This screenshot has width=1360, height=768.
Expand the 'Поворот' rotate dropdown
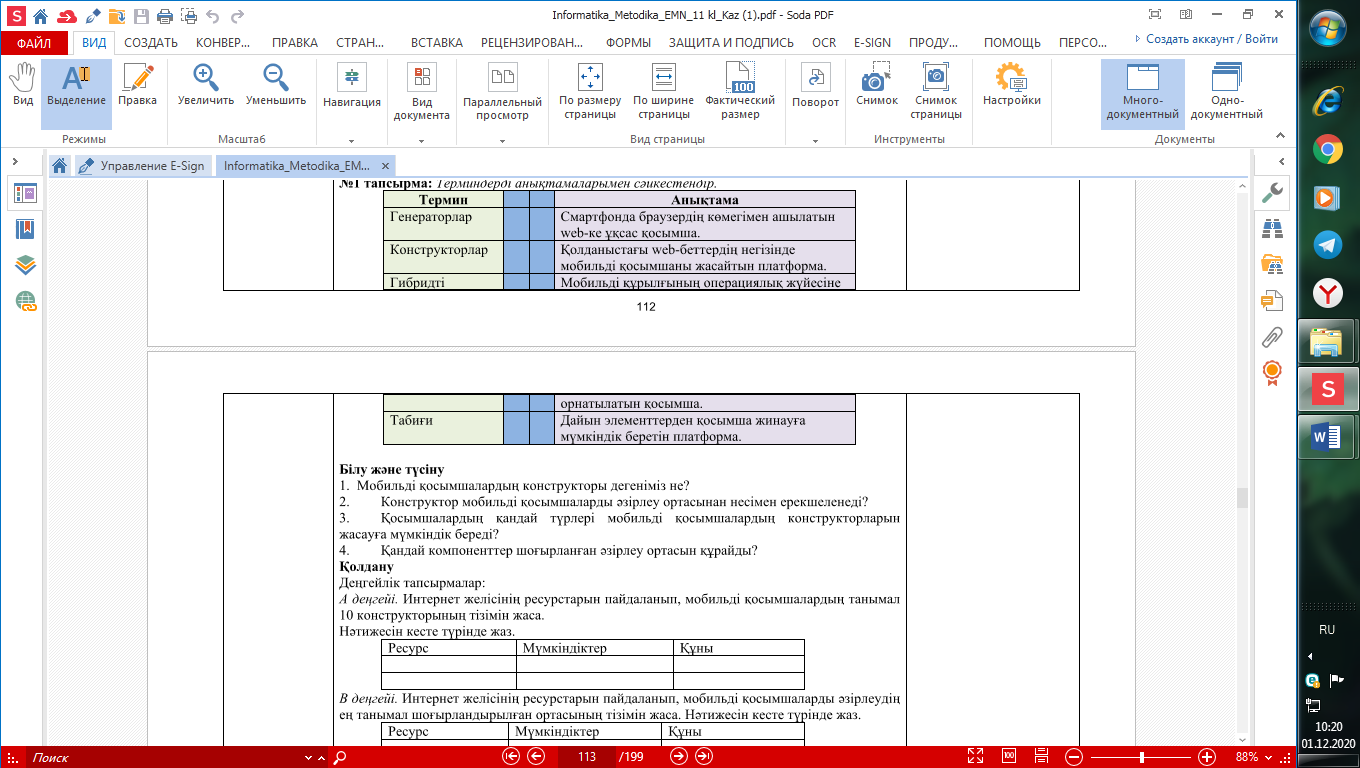pyautogui.click(x=815, y=141)
